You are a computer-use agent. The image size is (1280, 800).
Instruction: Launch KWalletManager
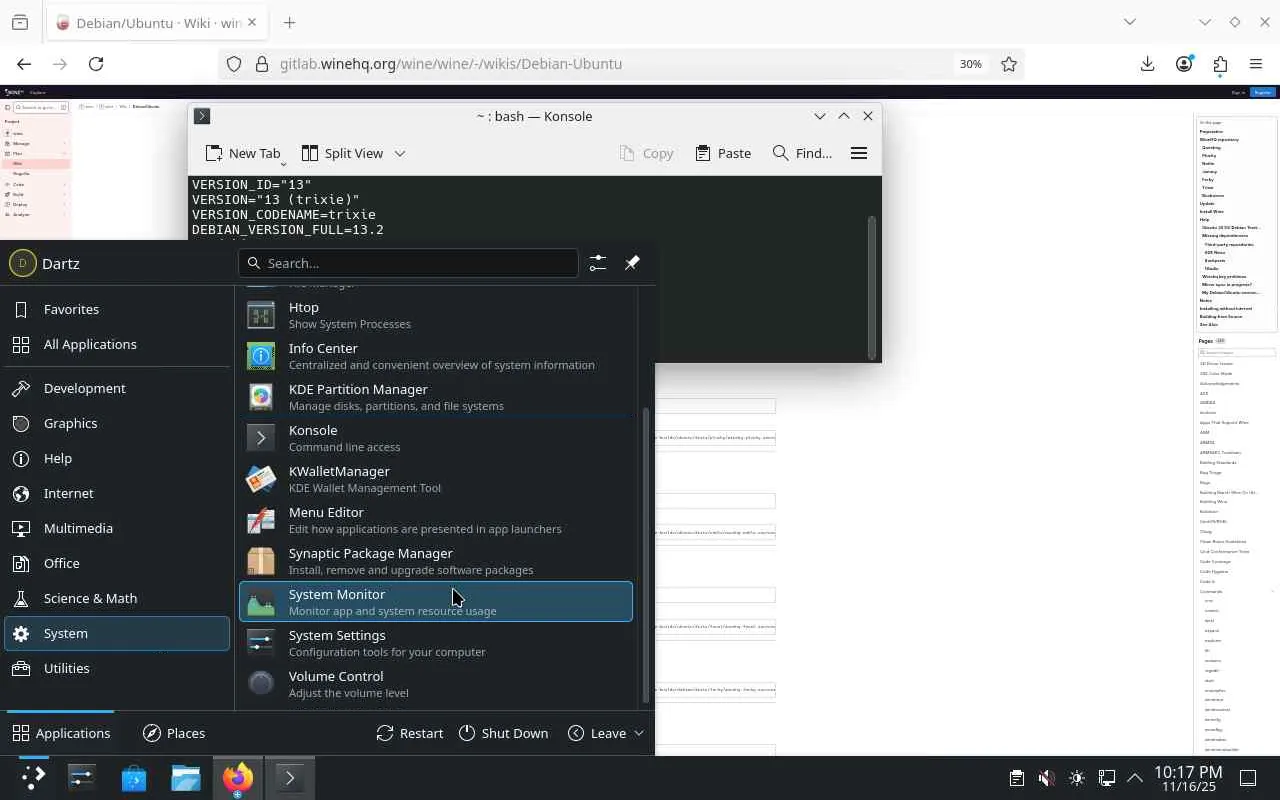[x=436, y=479]
